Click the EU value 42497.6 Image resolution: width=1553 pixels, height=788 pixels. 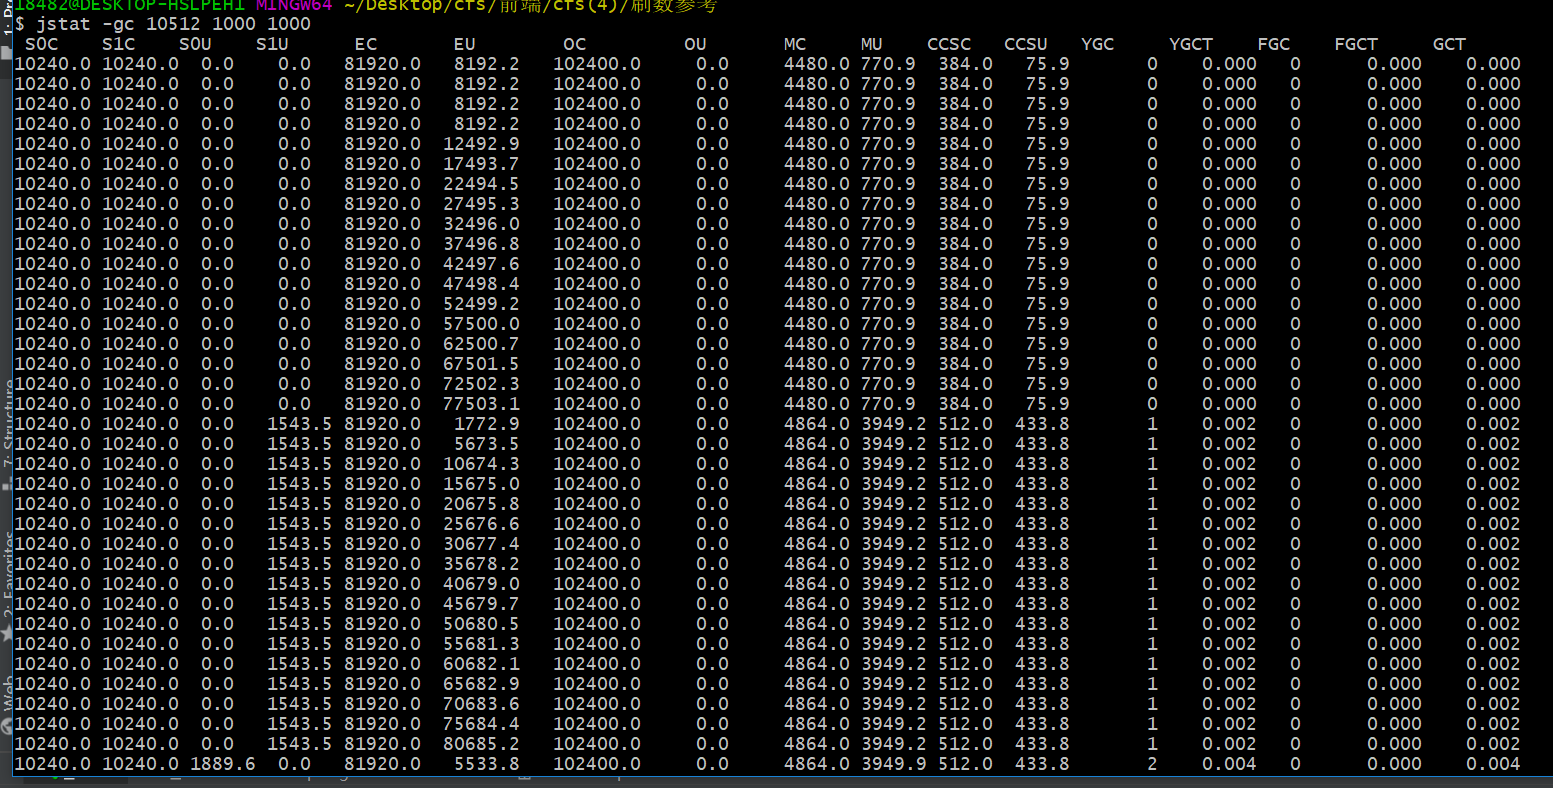(482, 264)
